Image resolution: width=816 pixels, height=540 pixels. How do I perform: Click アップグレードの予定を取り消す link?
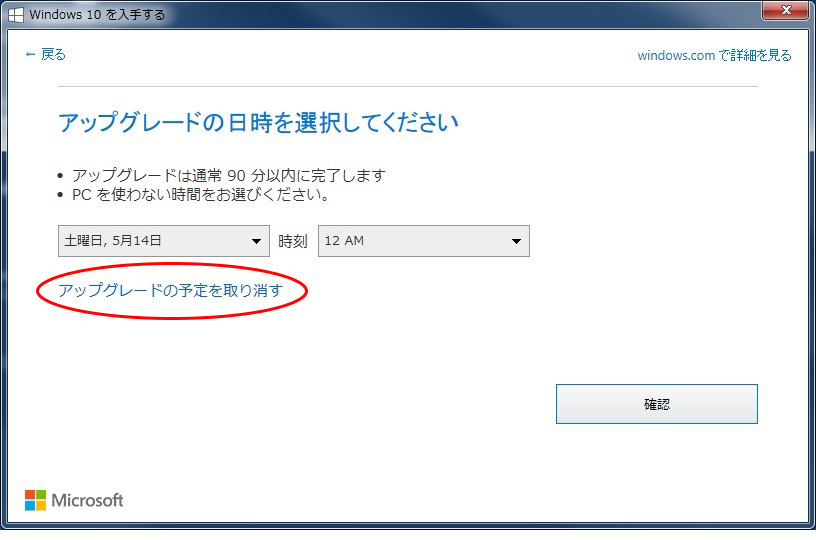pyautogui.click(x=171, y=290)
